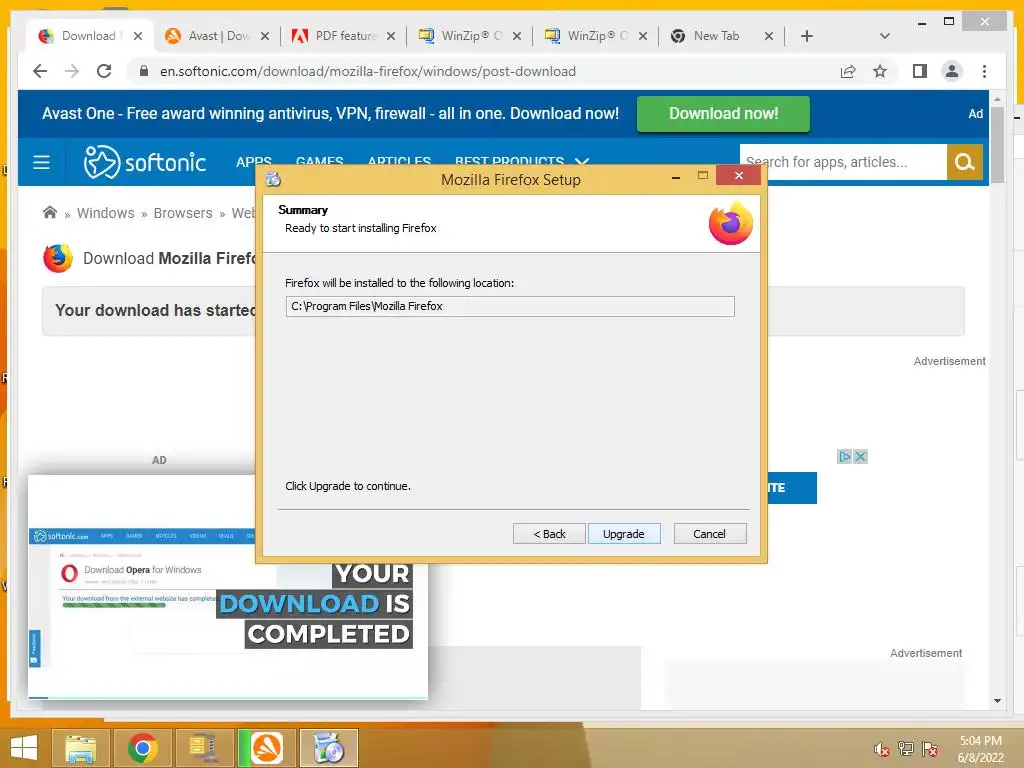
Task: Open the tab search chevron dropdown
Action: (x=884, y=36)
